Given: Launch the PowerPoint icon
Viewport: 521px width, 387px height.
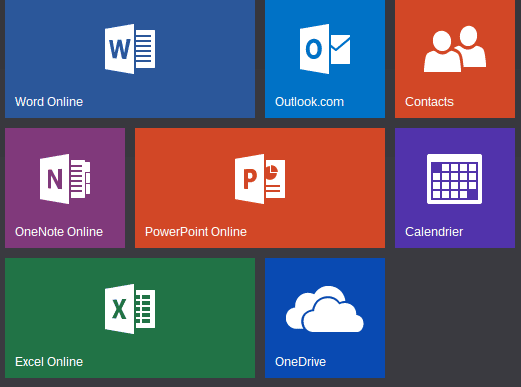Looking at the screenshot, I should [x=260, y=179].
